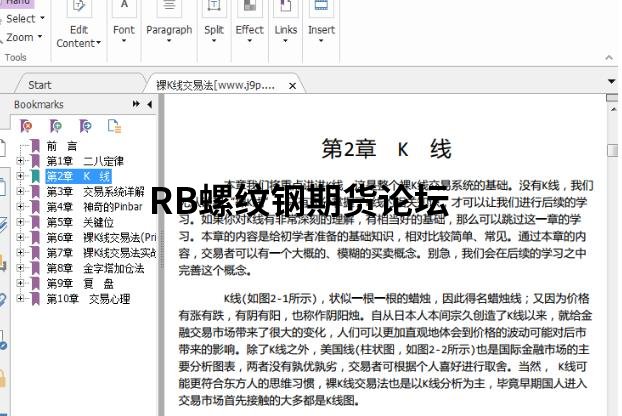Click the delete bookmark icon
This screenshot has width=622, height=416.
[x=26, y=126]
